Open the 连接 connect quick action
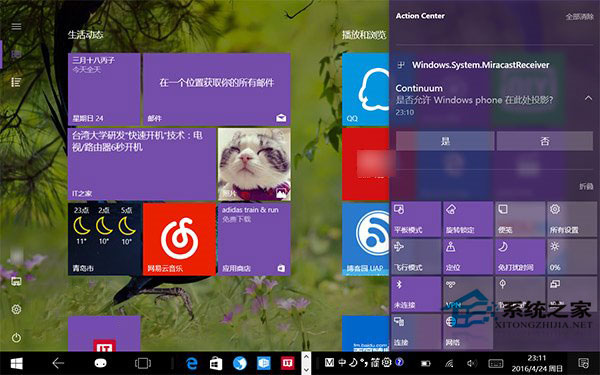 tap(416, 331)
